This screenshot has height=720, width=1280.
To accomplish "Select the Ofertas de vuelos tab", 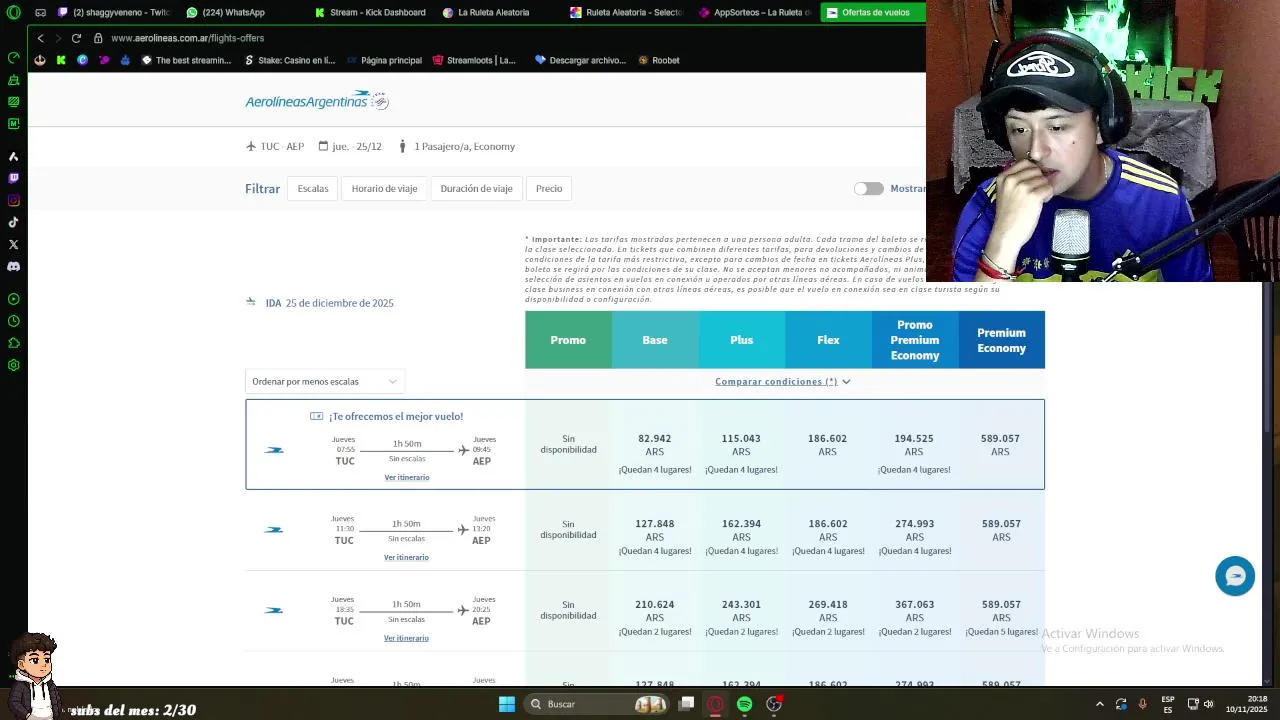I will [873, 12].
